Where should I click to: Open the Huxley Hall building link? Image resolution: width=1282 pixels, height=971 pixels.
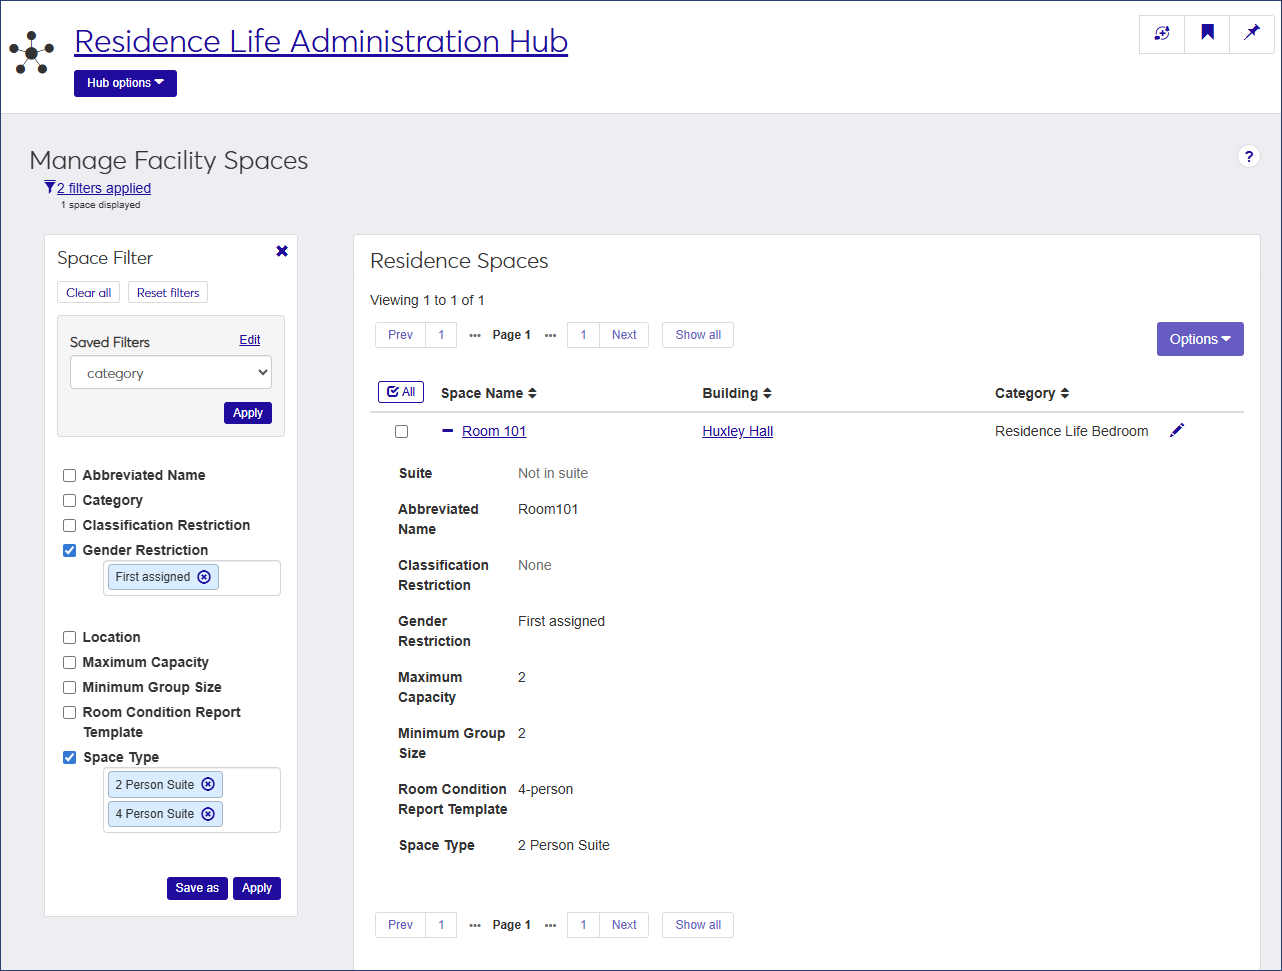[737, 431]
